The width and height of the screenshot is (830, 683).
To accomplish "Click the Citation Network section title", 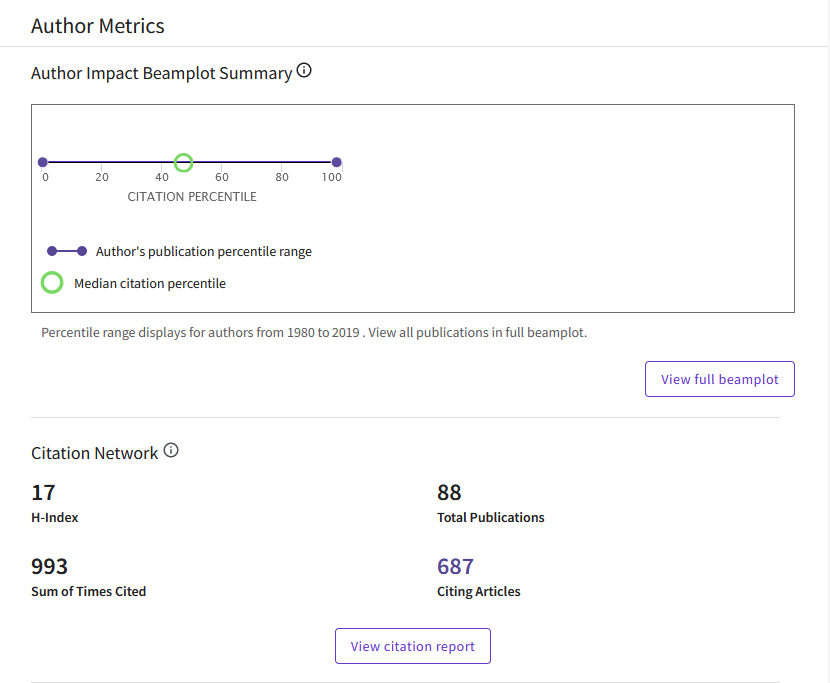I will (95, 453).
